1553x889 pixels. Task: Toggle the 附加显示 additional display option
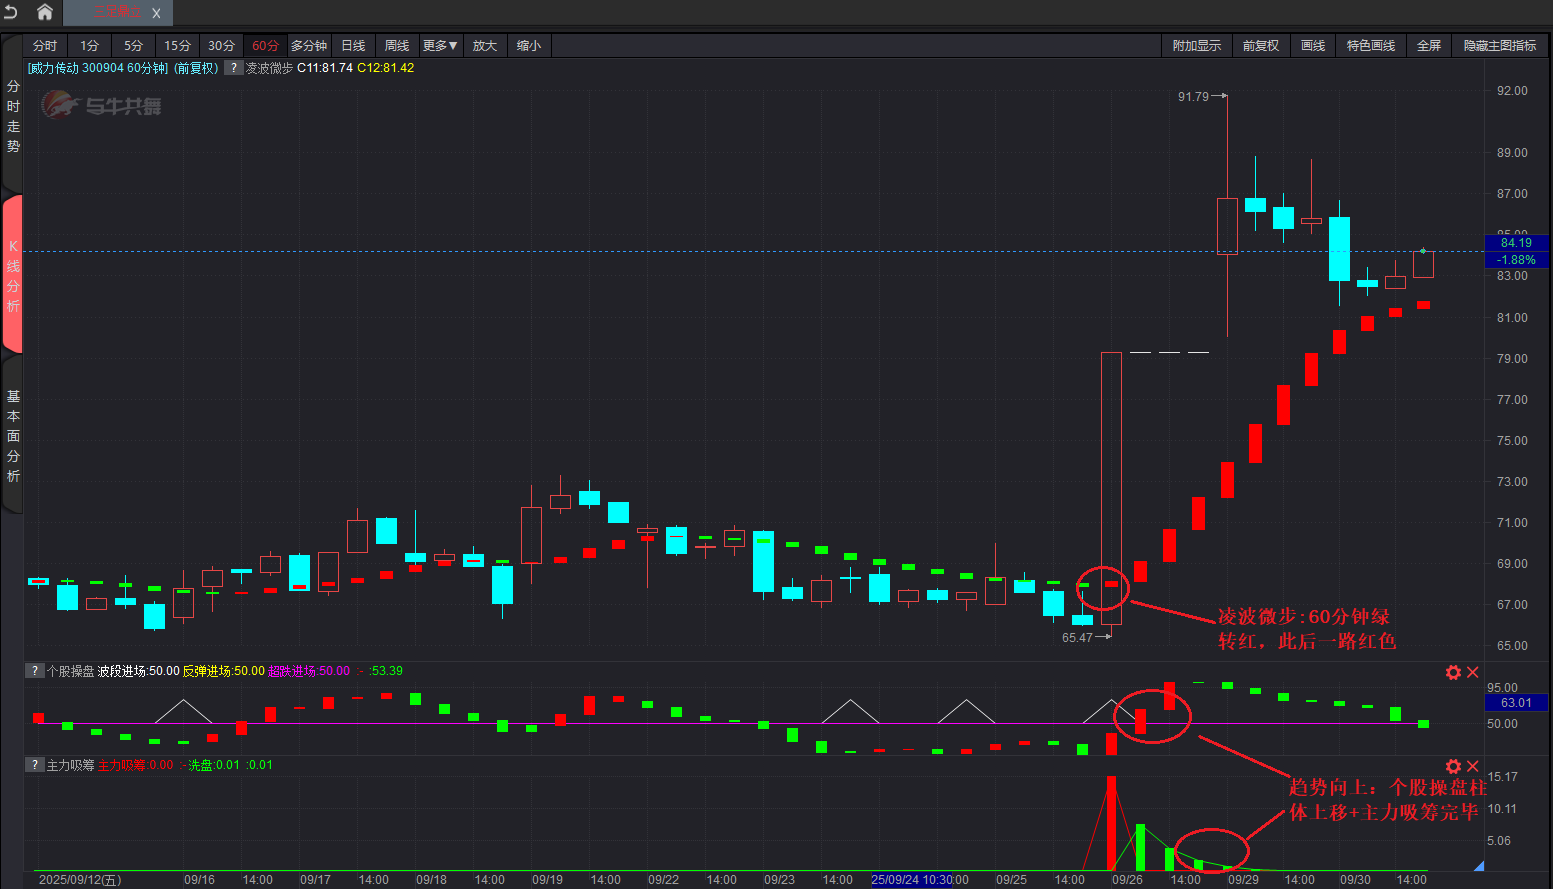1196,46
